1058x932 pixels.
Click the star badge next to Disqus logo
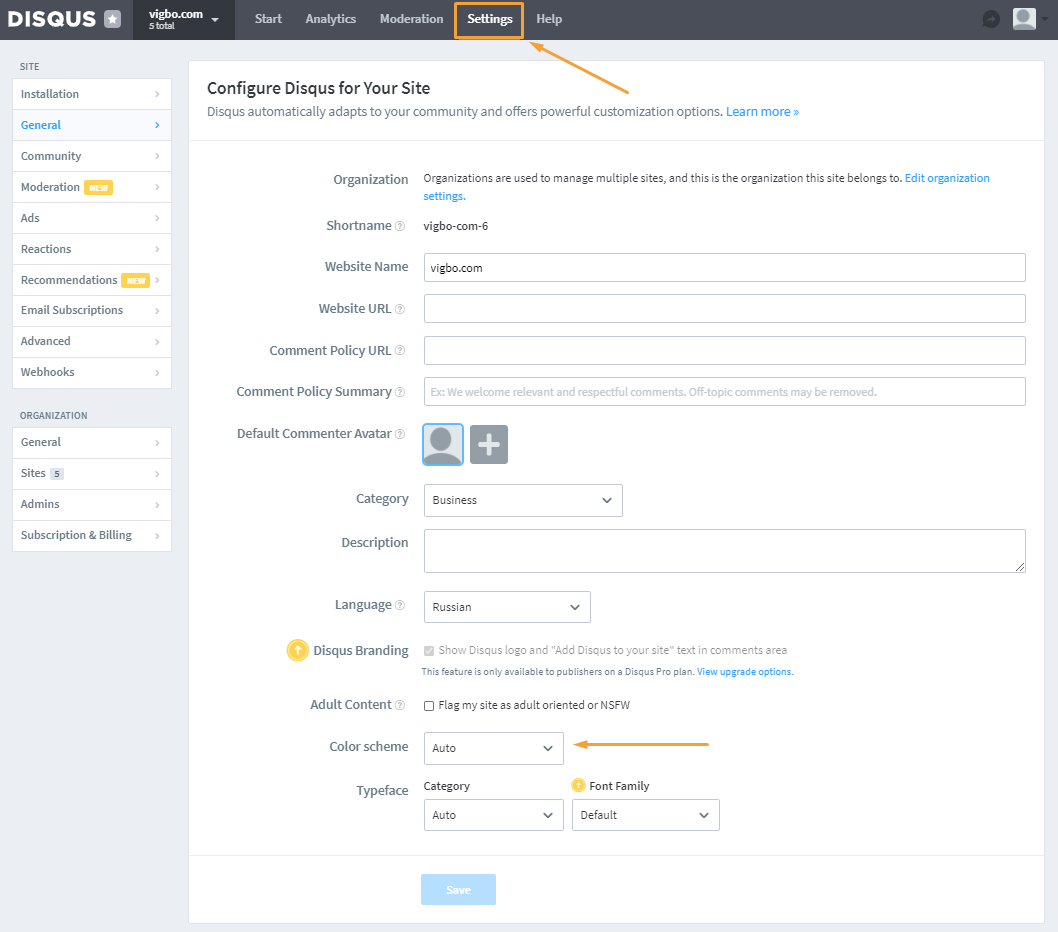(113, 19)
